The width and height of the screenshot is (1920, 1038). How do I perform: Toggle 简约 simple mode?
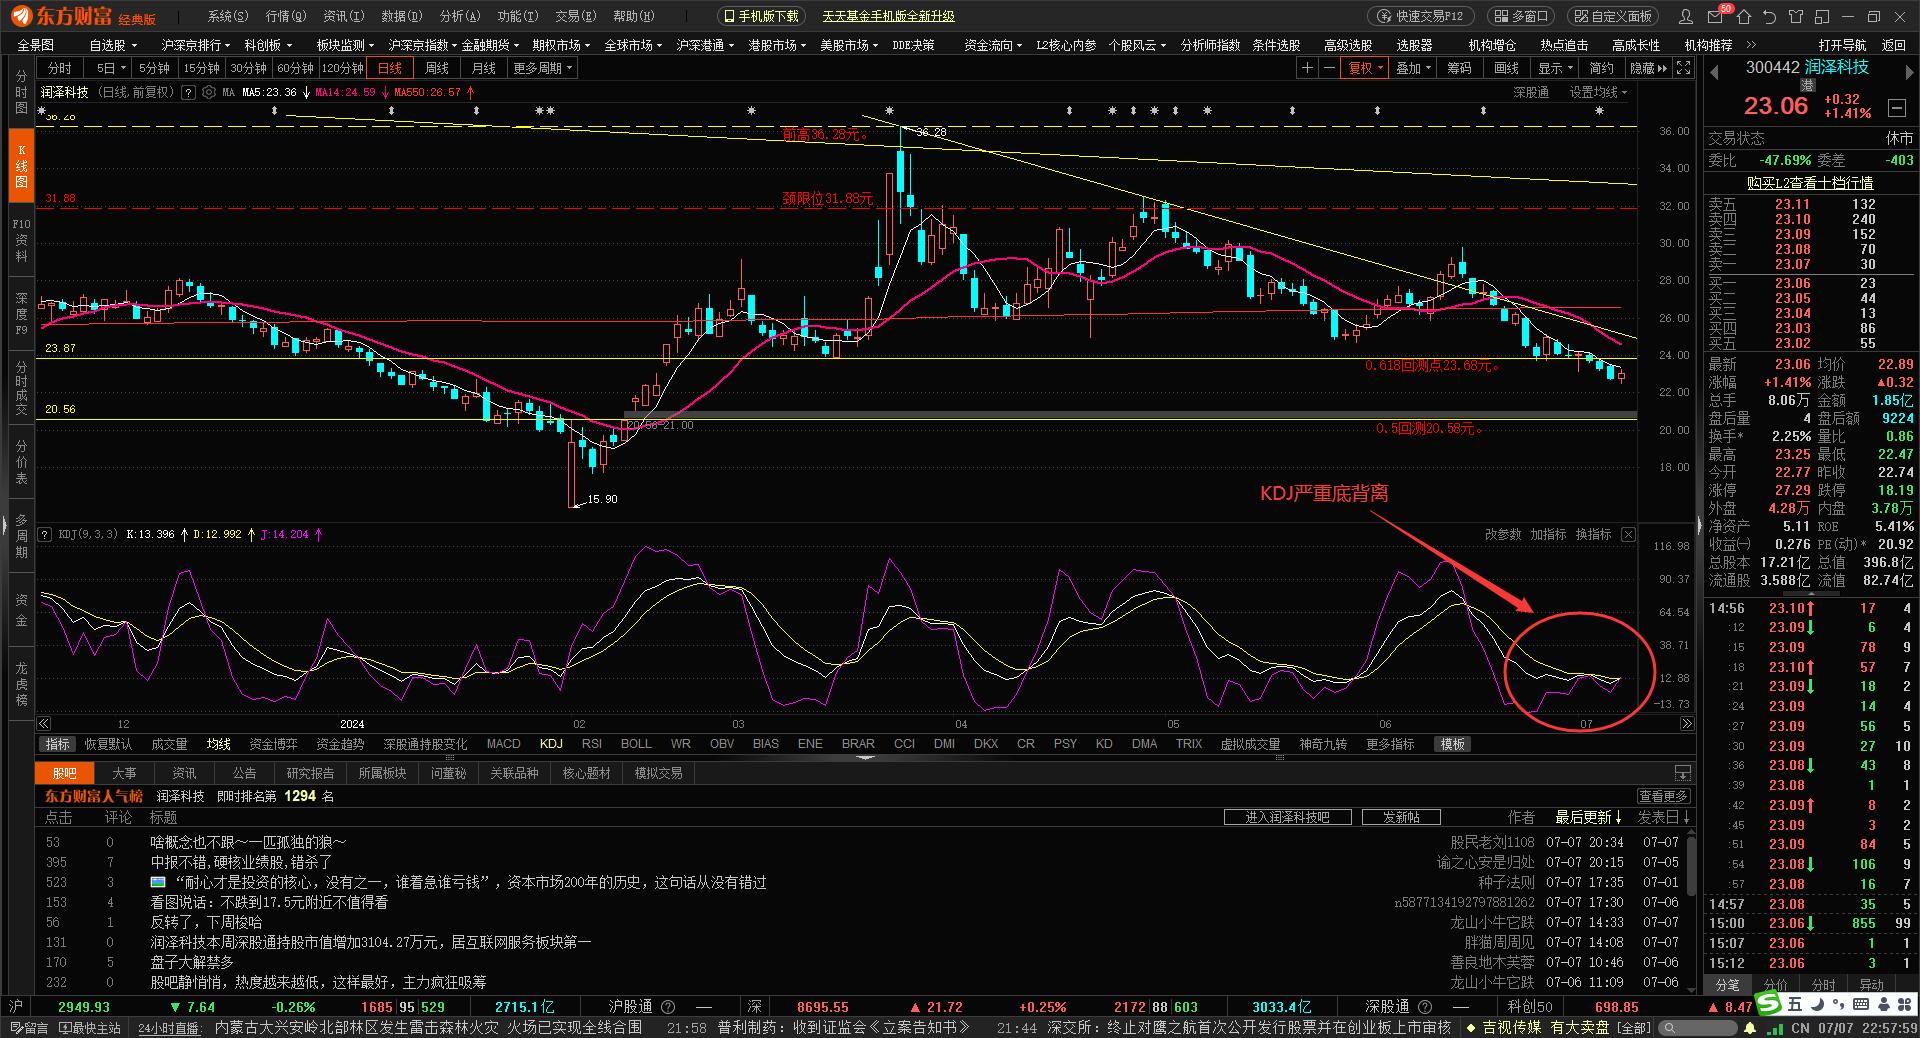[x=1601, y=68]
